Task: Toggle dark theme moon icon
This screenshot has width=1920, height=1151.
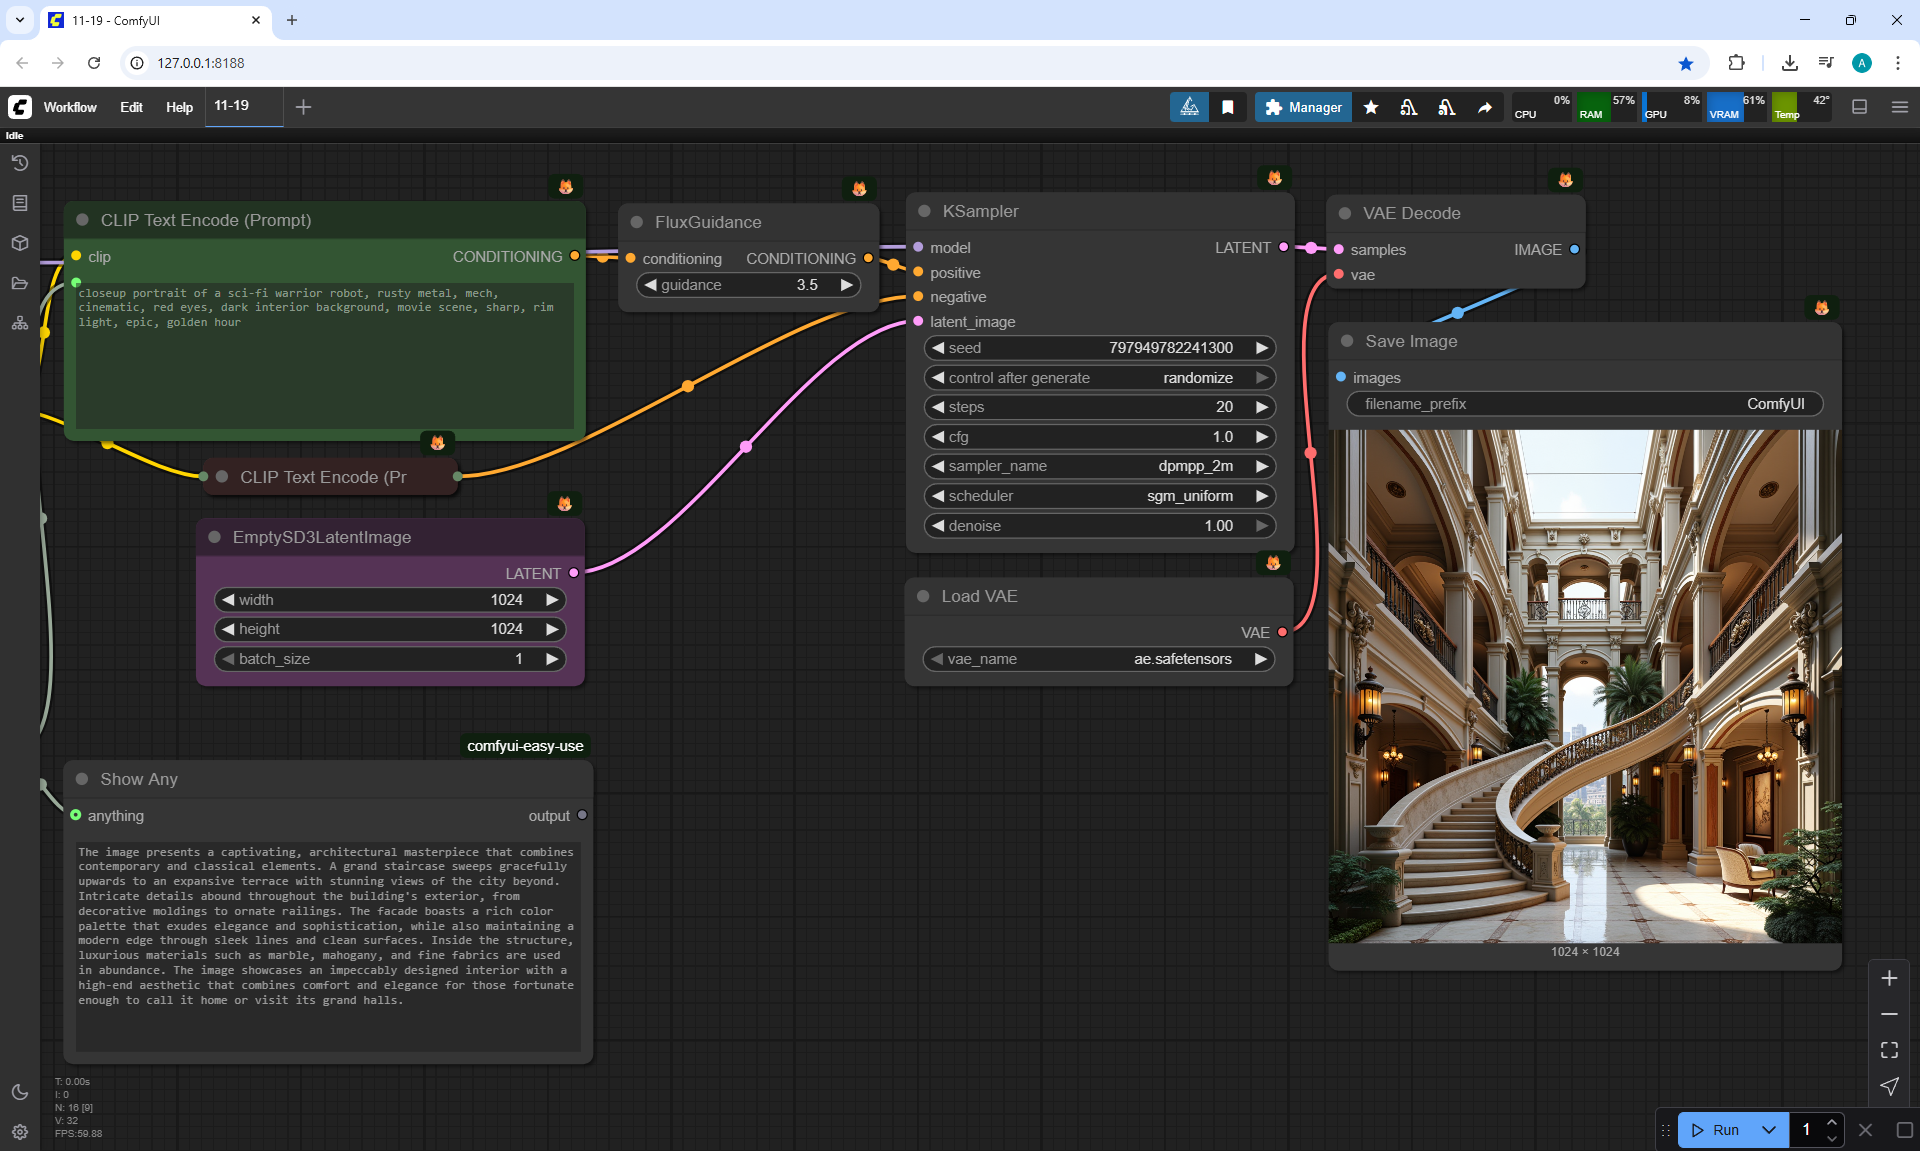Action: coord(20,1092)
